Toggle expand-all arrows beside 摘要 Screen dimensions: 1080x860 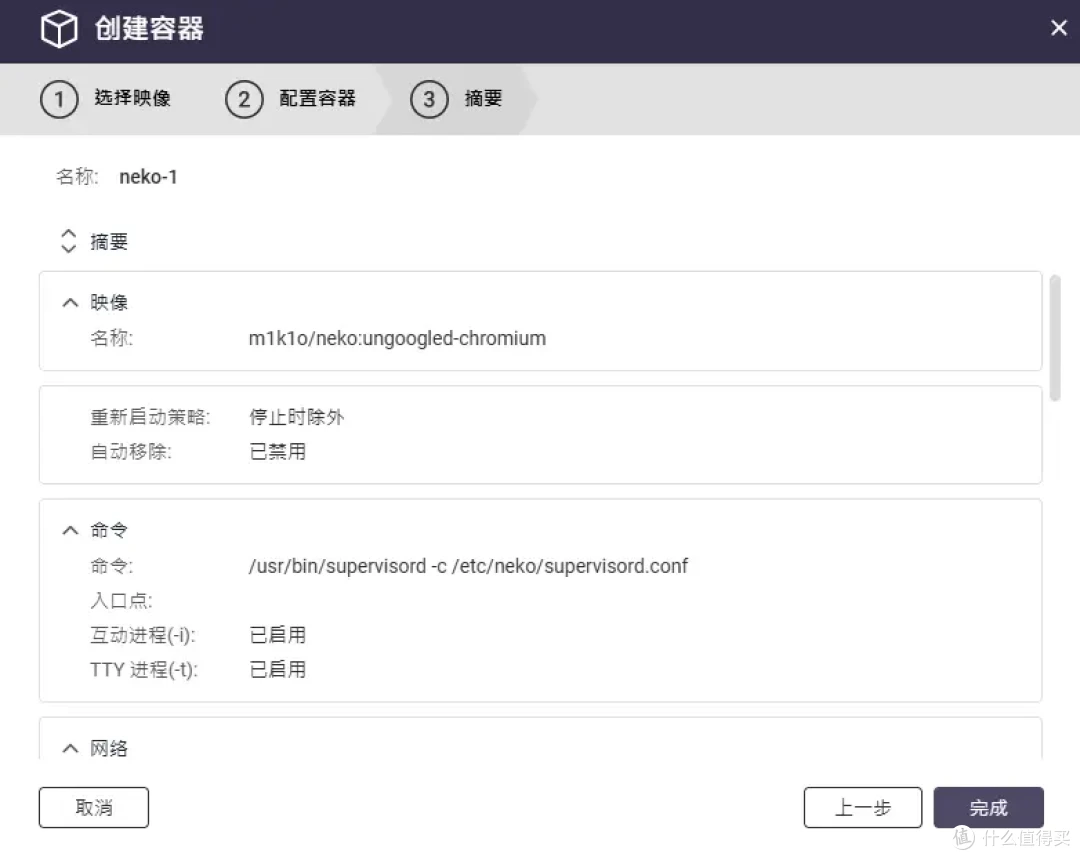pos(68,241)
